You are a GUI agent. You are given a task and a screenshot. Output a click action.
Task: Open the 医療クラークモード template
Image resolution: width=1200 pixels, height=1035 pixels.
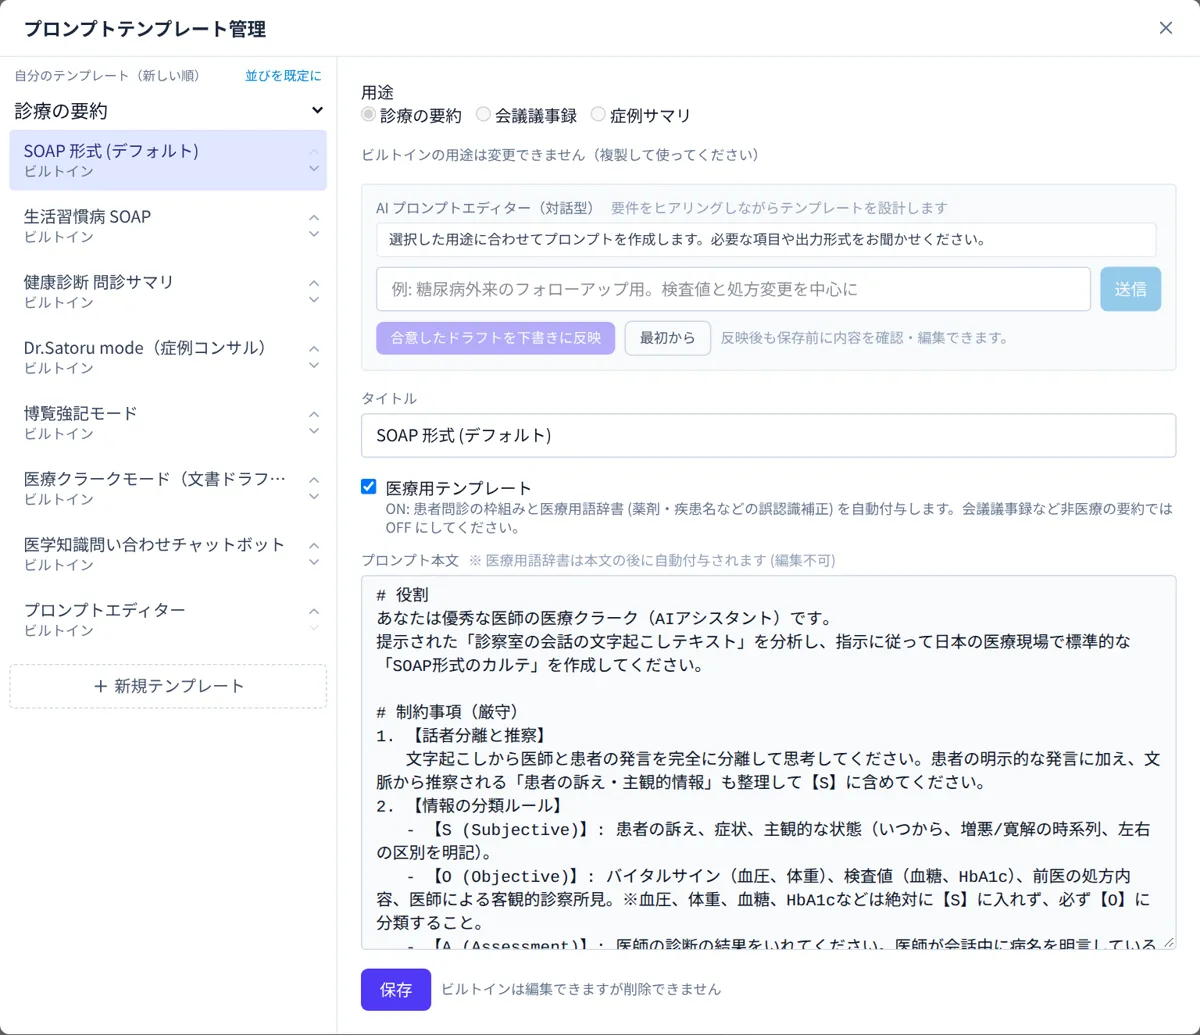pyautogui.click(x=168, y=488)
